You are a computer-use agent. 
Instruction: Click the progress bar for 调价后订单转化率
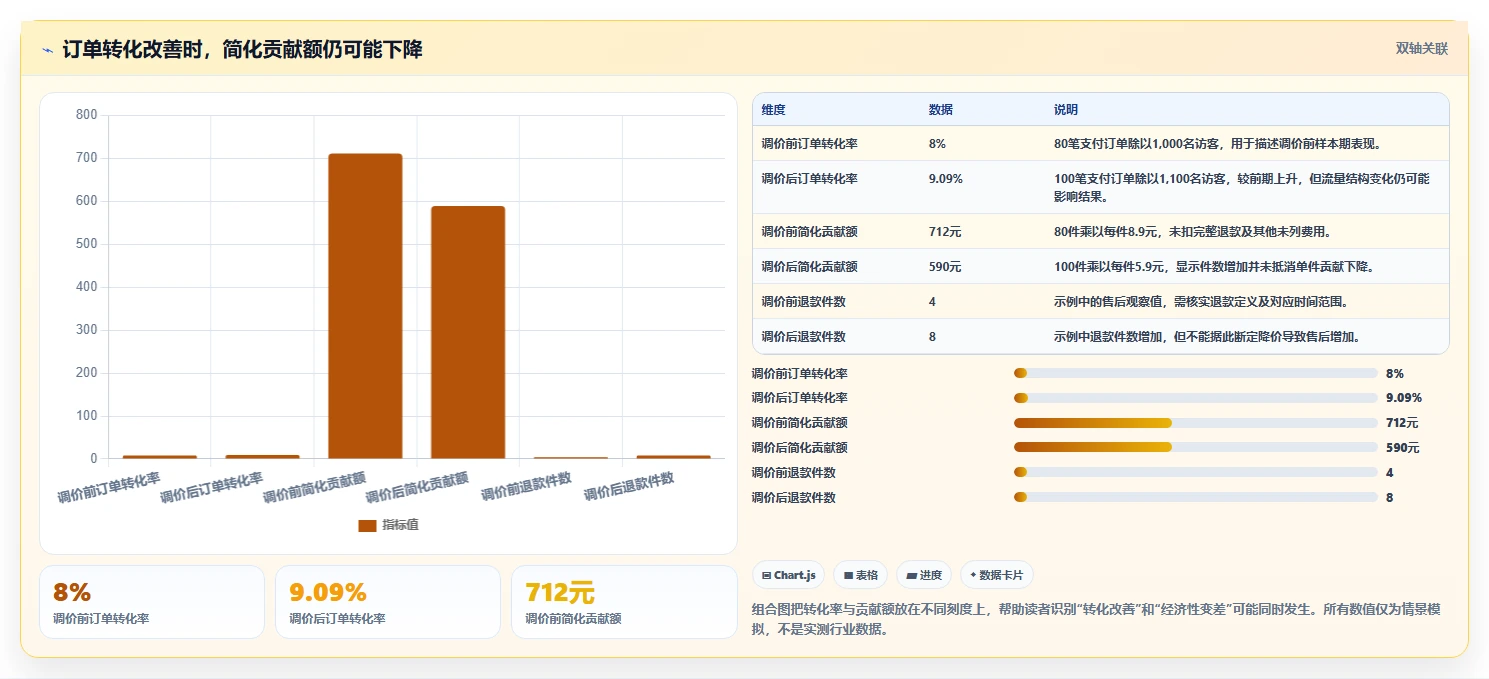1196,398
